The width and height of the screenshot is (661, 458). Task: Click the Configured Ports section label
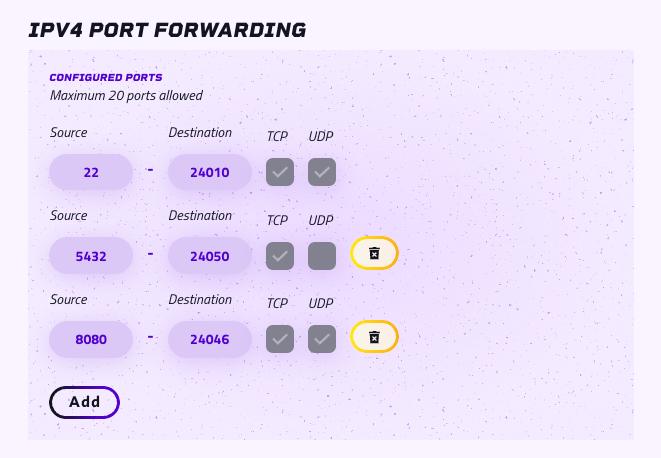coord(106,78)
